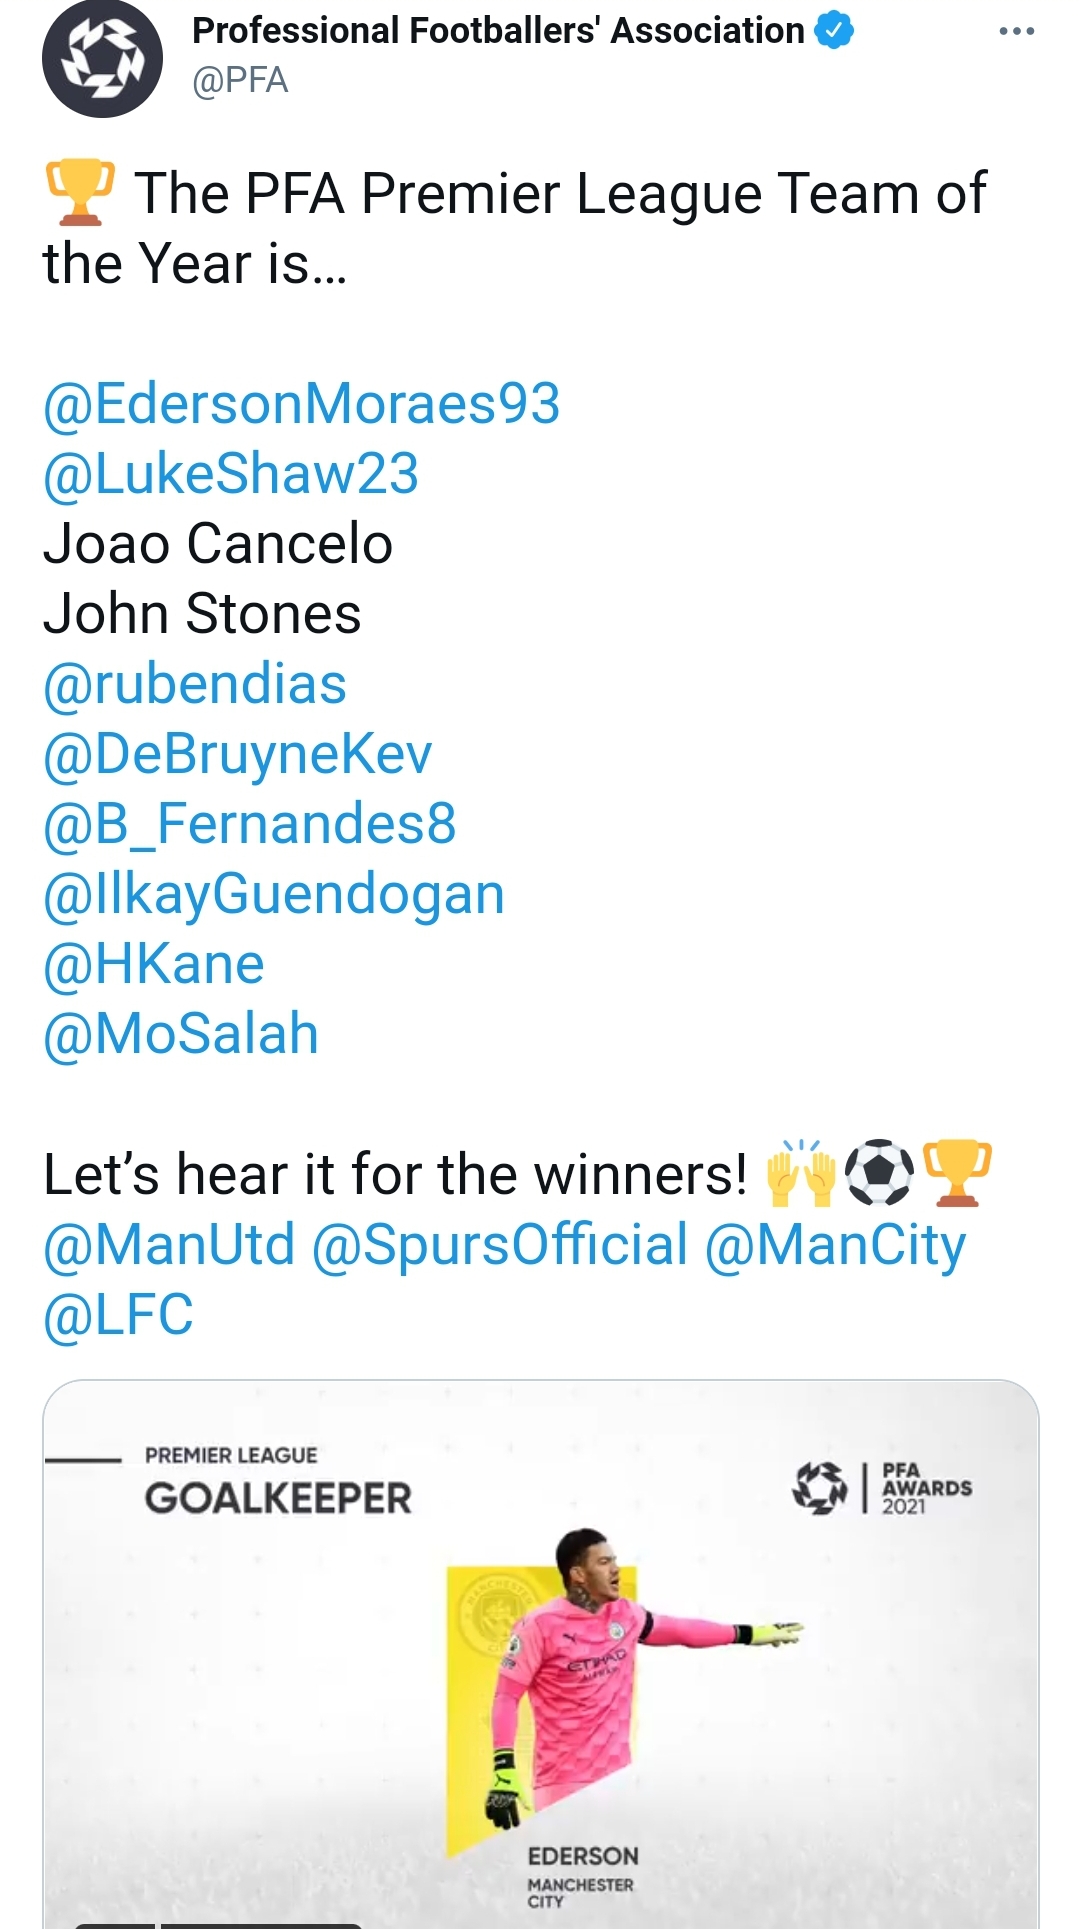This screenshot has height=1929, width=1079.
Task: Open the @MoSalah mention
Action: pyautogui.click(x=181, y=1034)
